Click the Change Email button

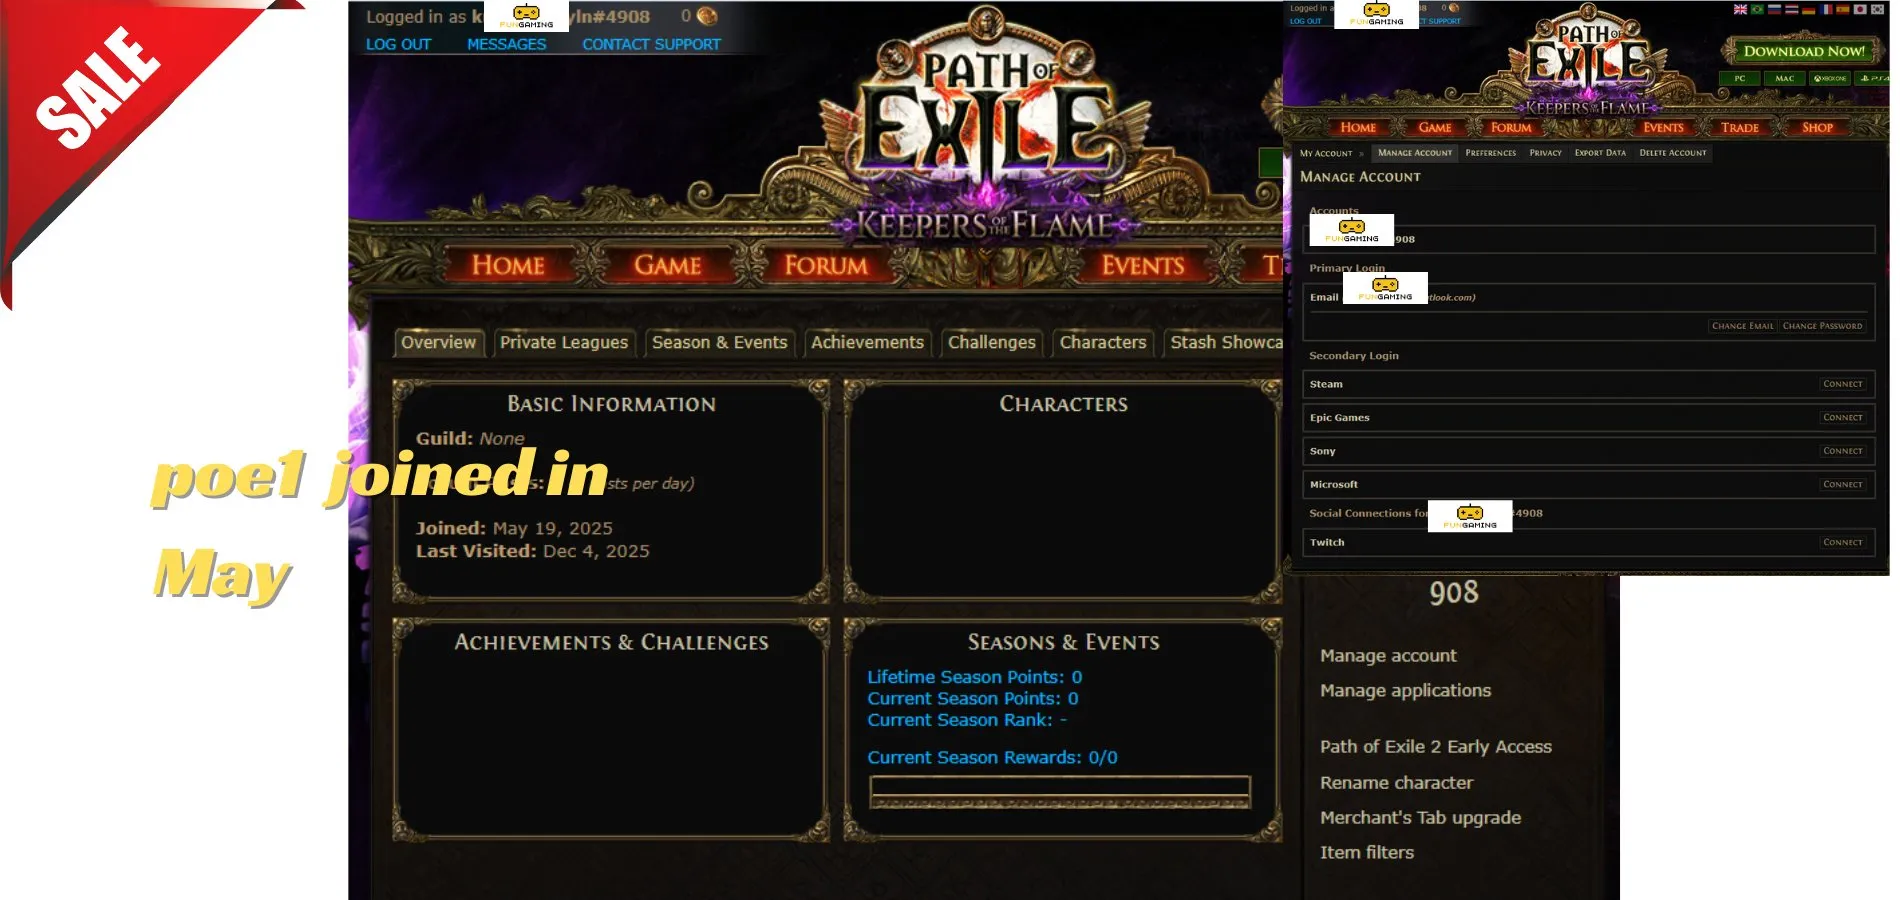click(1743, 326)
